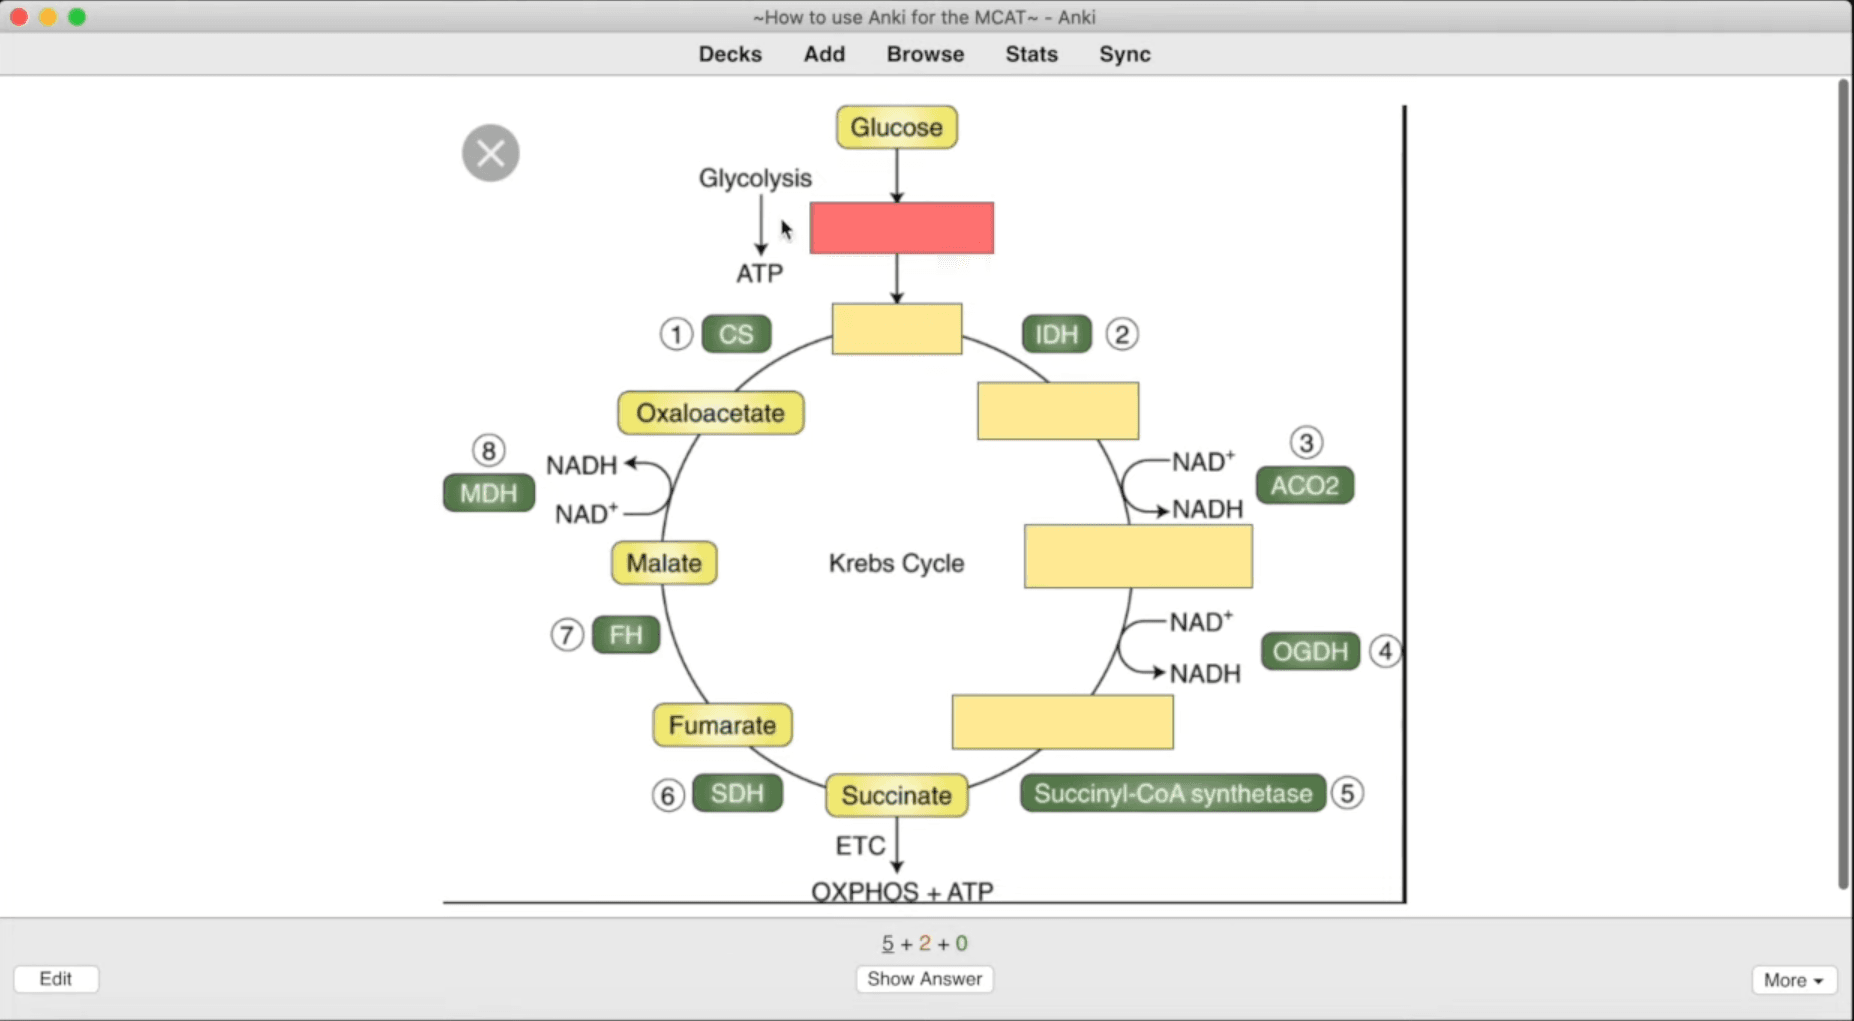The image size is (1854, 1021).
Task: Click the green review-card count 0
Action: tap(961, 943)
